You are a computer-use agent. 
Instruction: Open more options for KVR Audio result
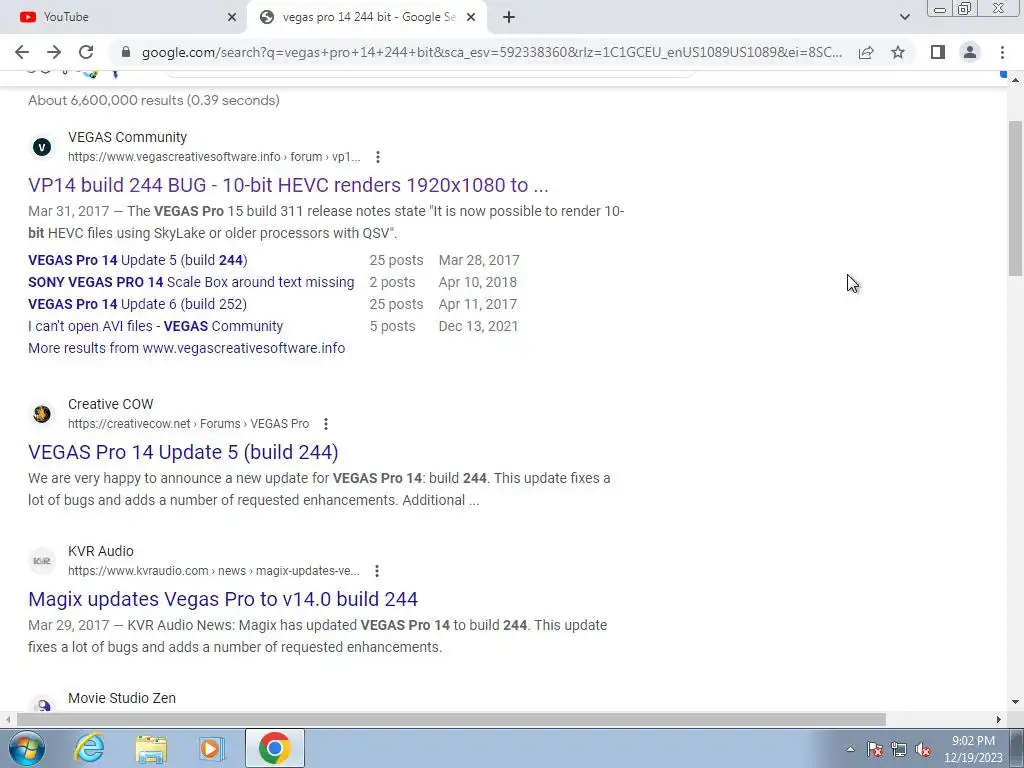point(377,571)
